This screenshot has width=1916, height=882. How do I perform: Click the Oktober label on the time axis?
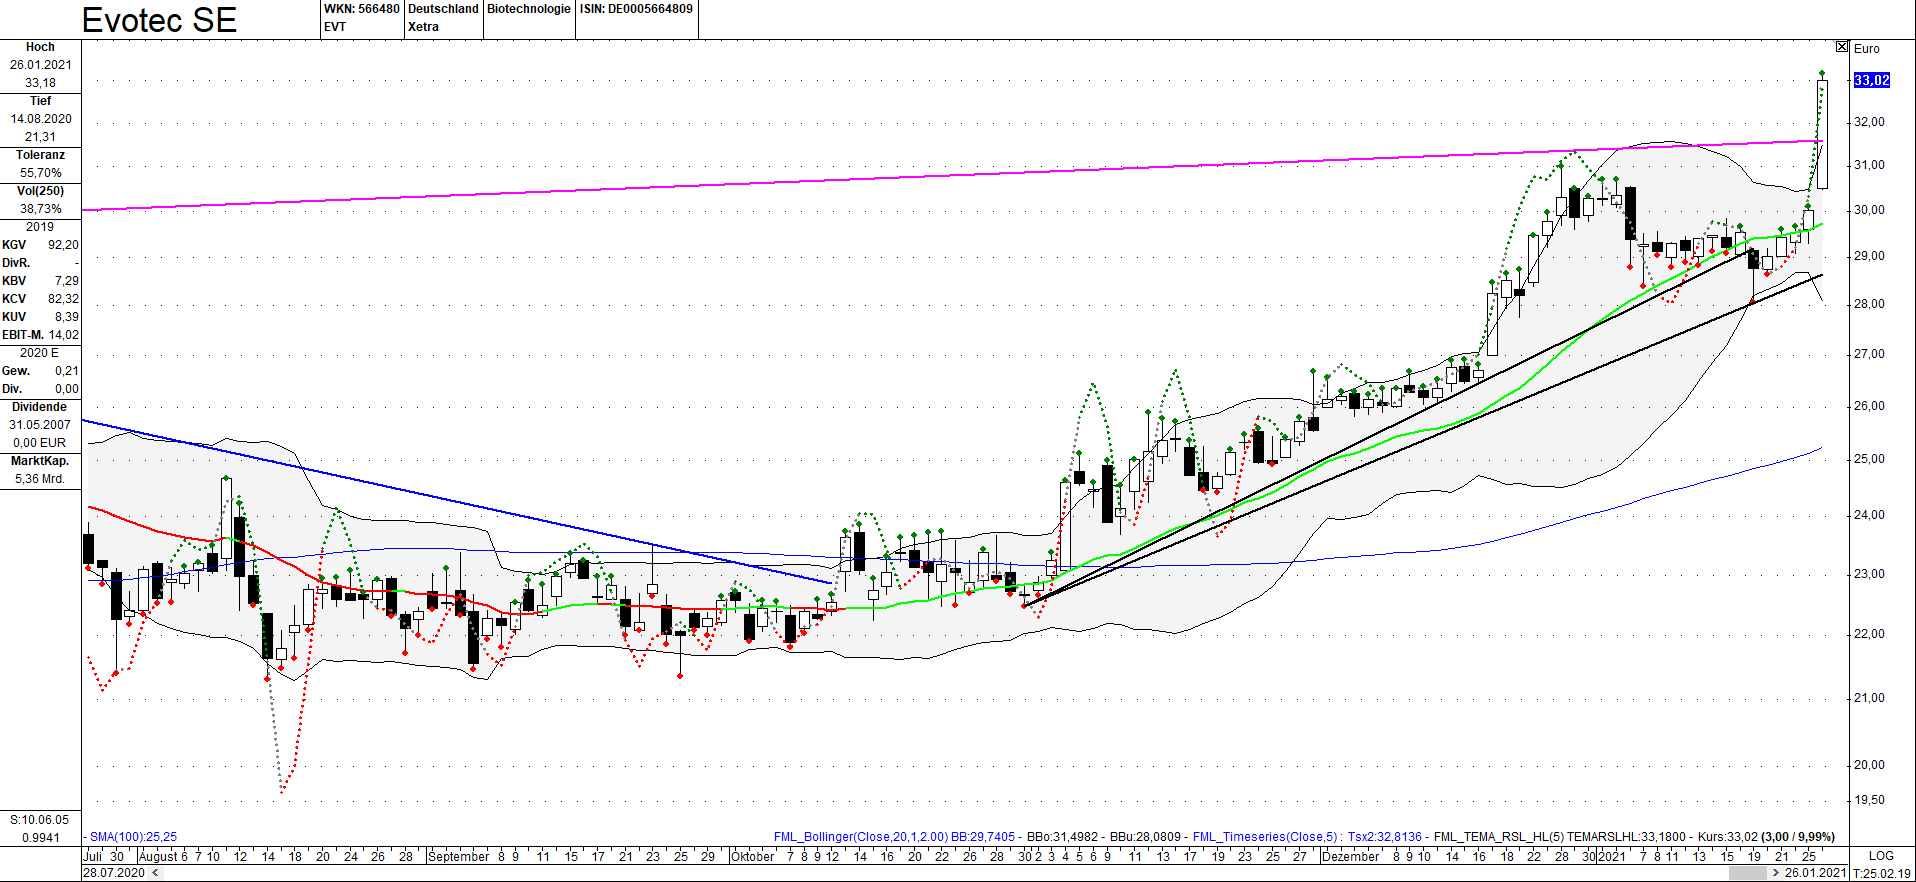coord(753,856)
